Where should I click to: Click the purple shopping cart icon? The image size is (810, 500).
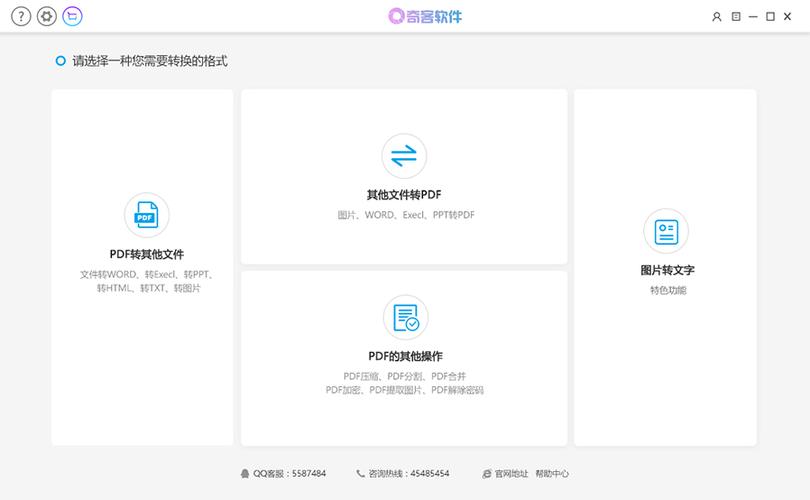tap(72, 17)
